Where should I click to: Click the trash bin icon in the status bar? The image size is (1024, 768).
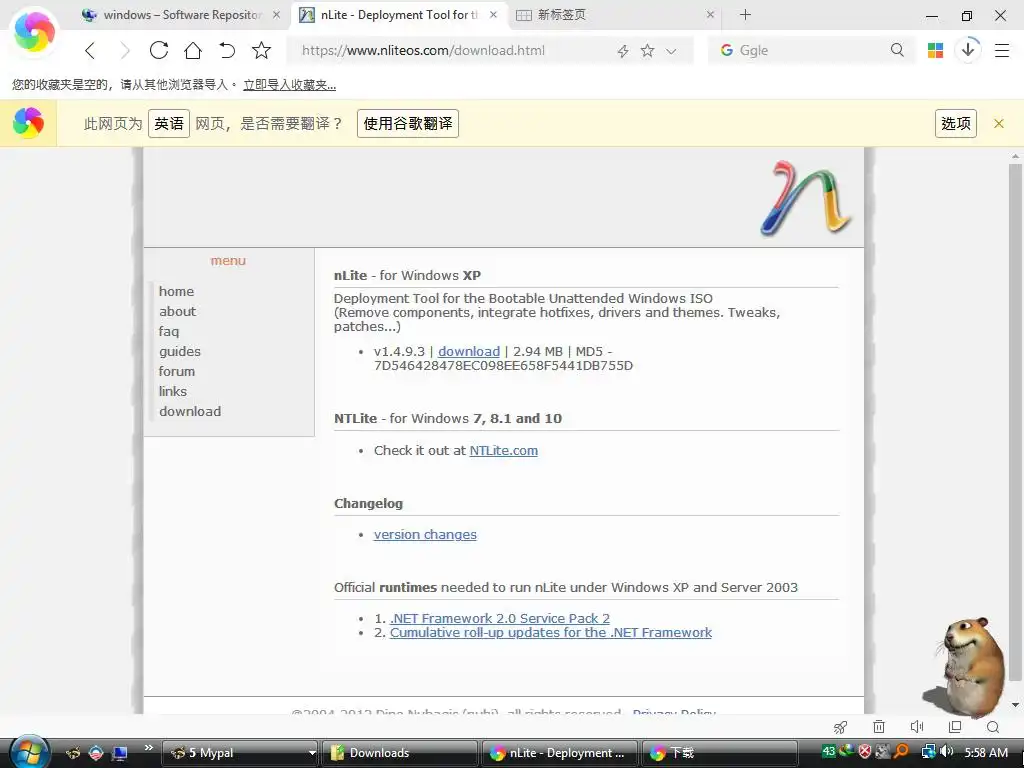tap(879, 727)
